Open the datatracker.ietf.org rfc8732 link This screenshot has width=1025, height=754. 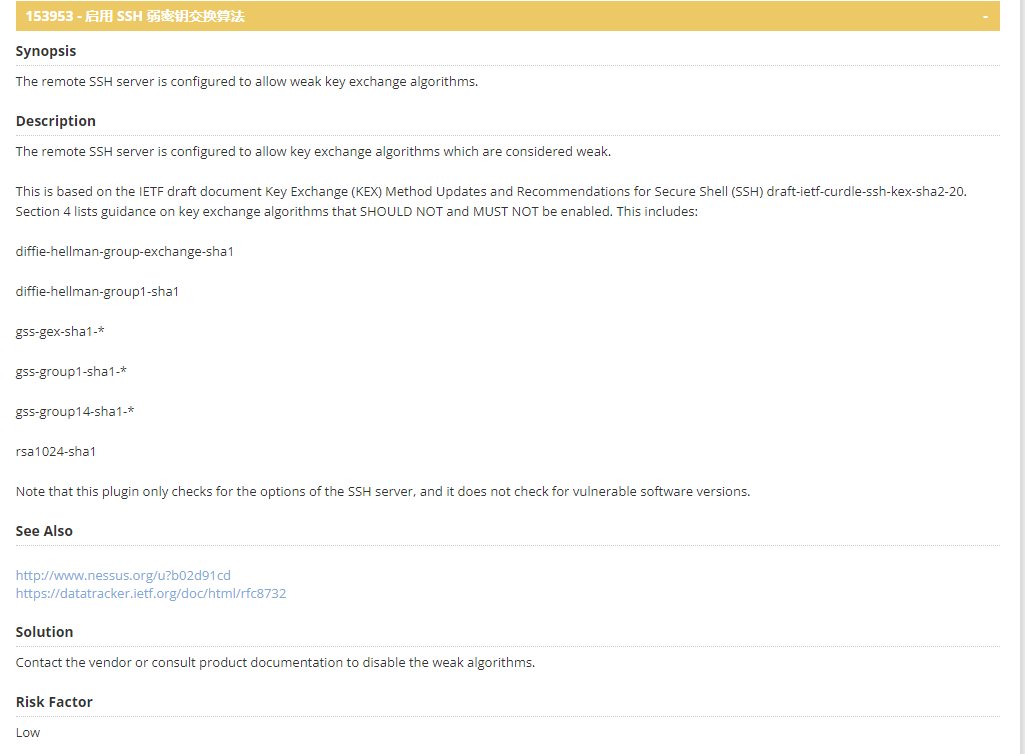pyautogui.click(x=151, y=593)
